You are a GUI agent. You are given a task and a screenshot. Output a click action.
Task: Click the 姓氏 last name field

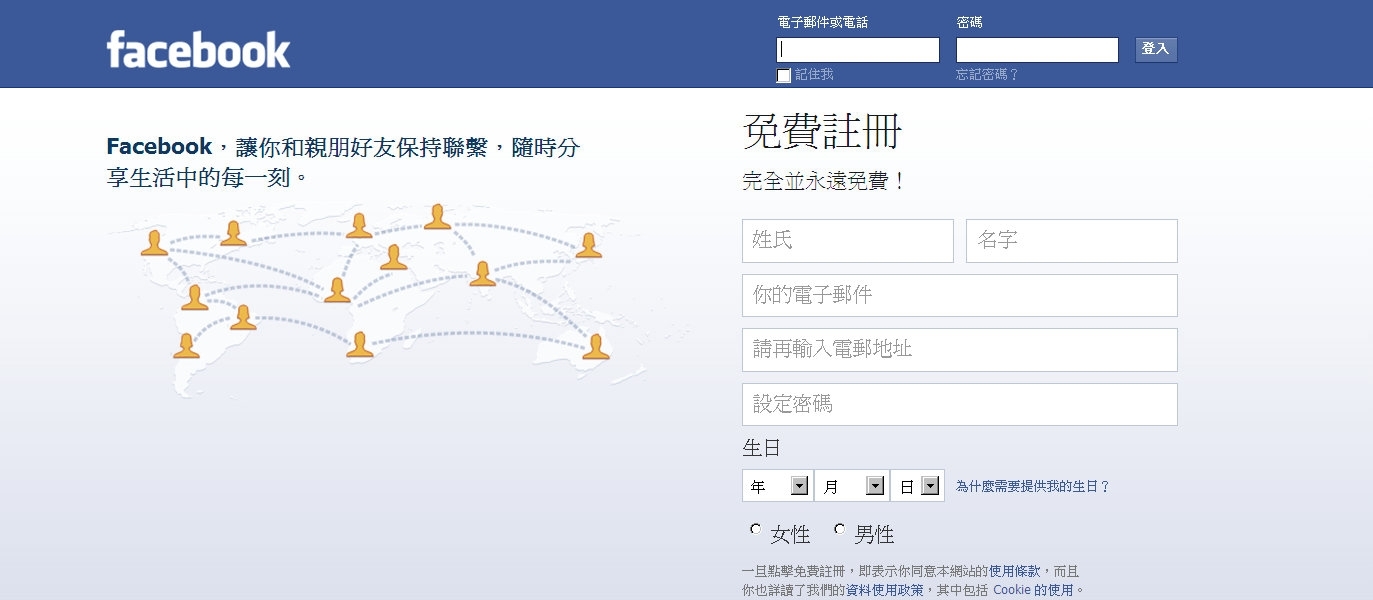click(x=848, y=241)
